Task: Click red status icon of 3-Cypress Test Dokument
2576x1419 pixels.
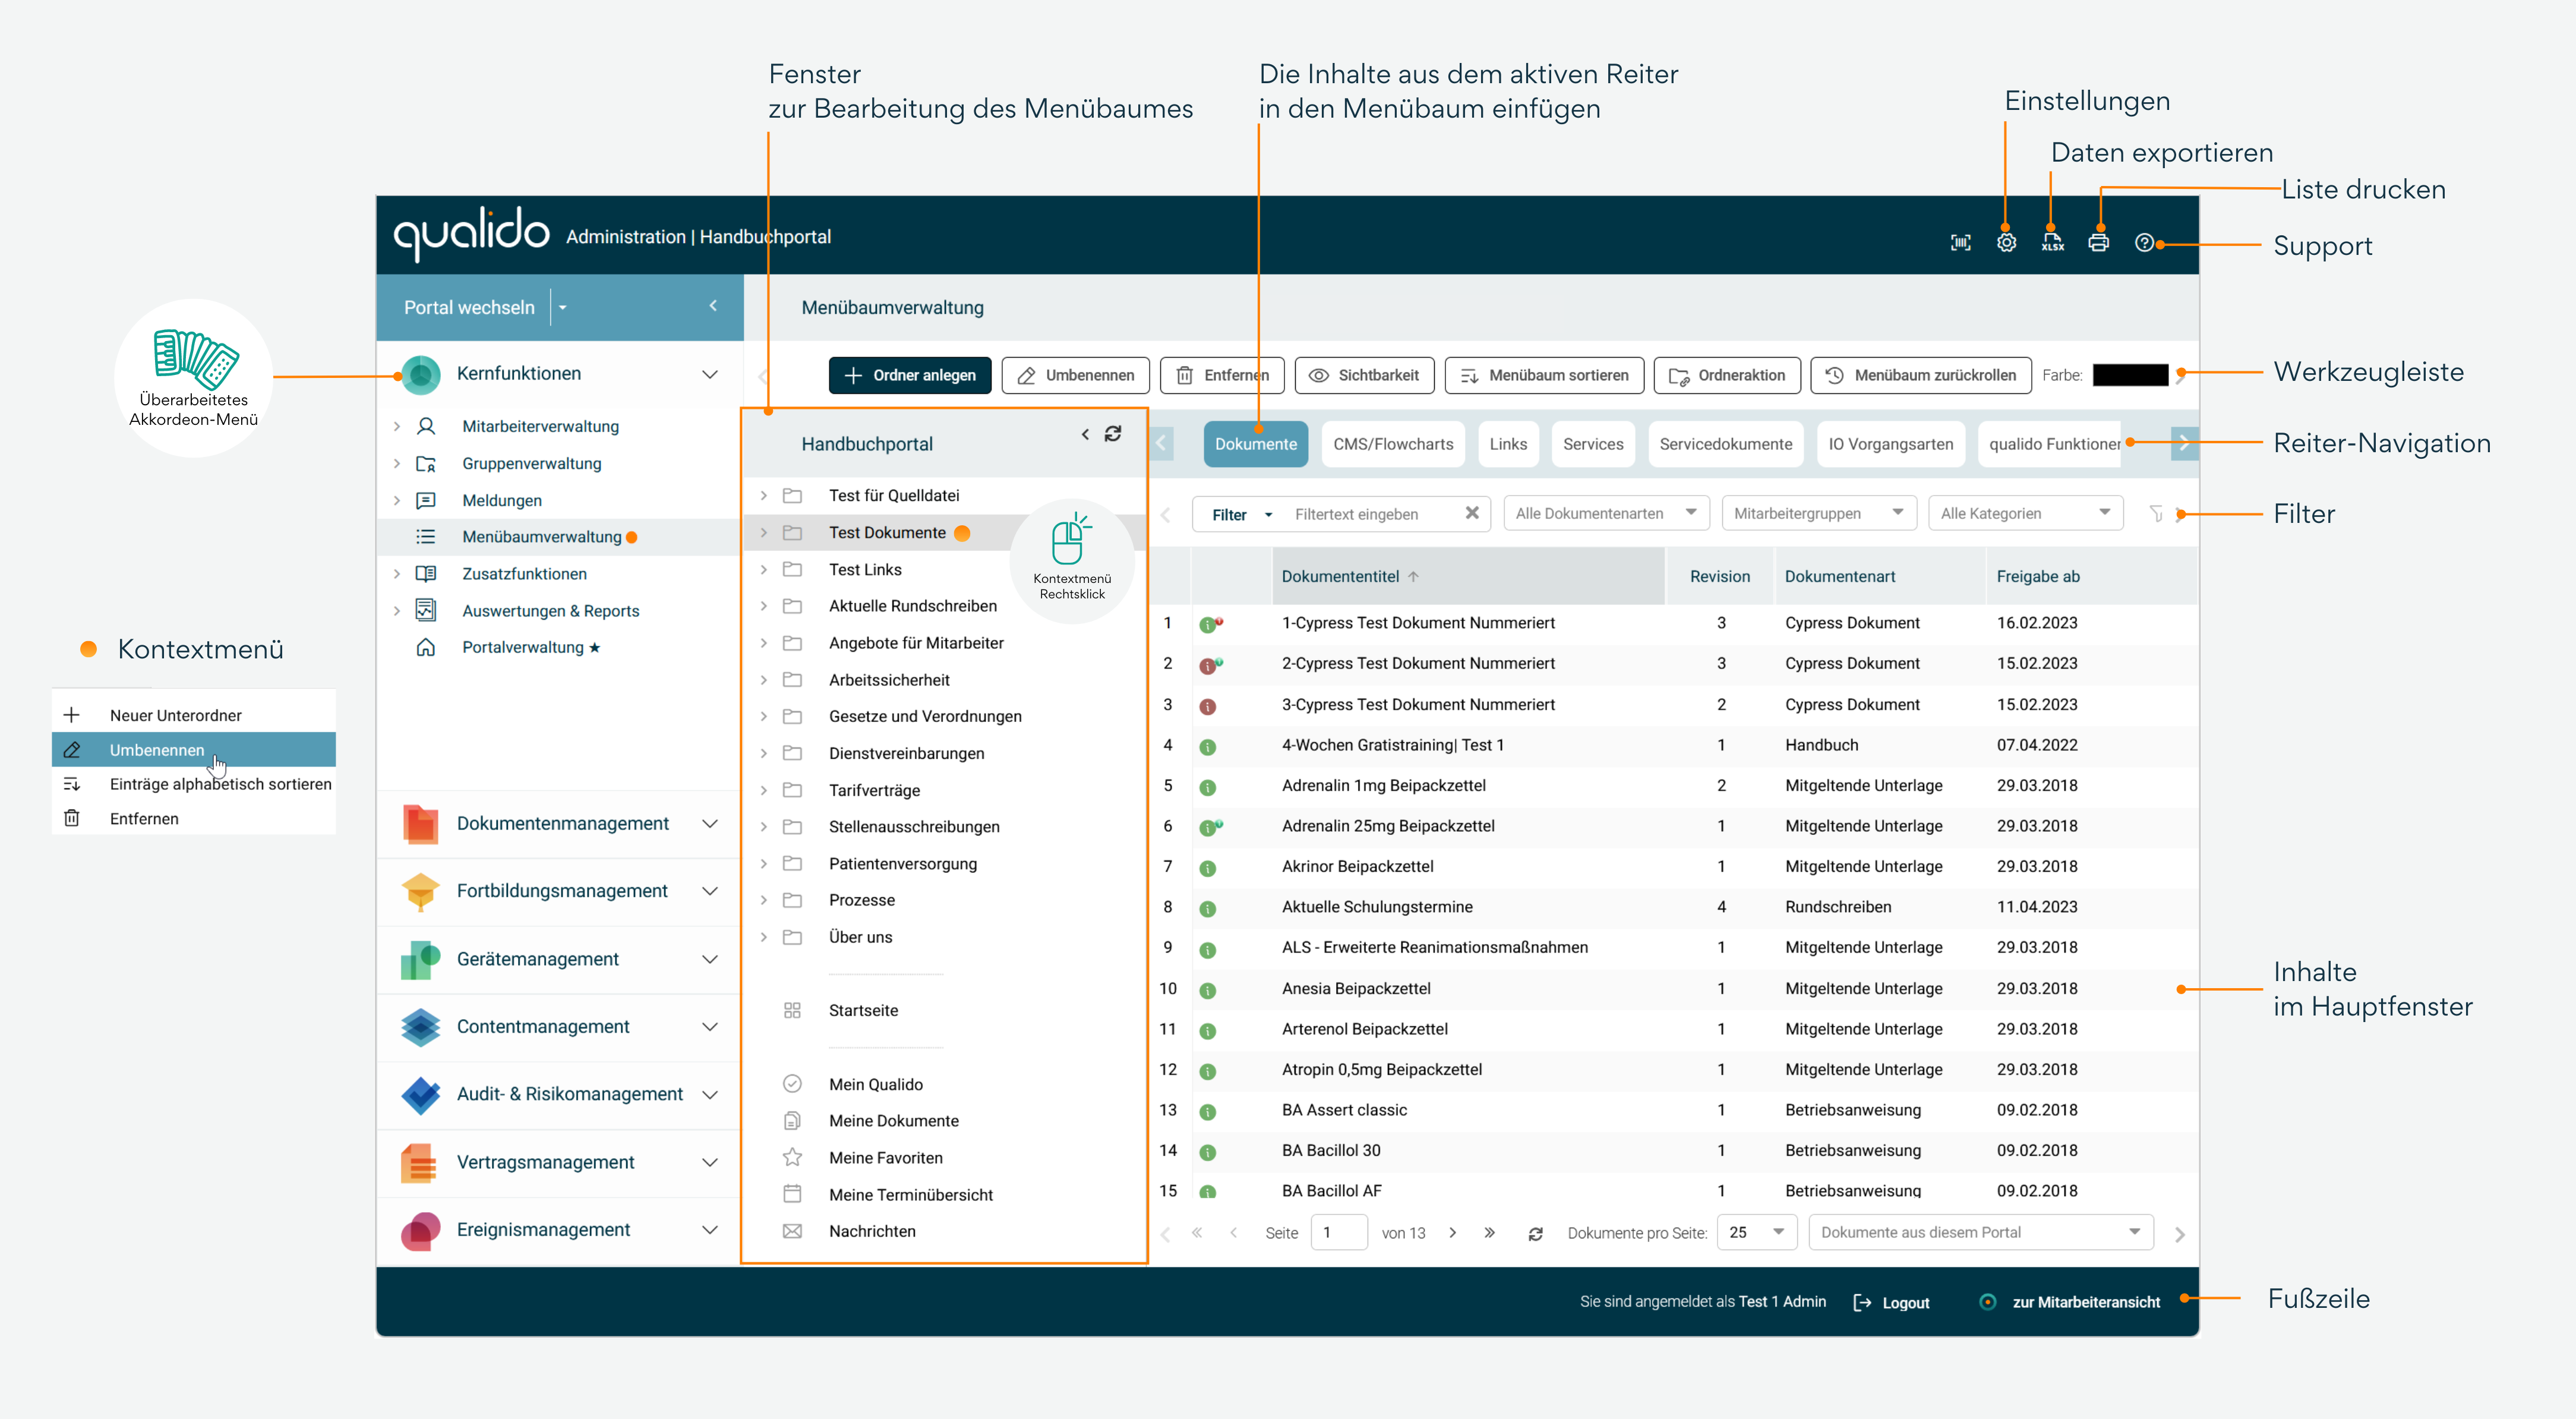Action: pyautogui.click(x=1207, y=706)
